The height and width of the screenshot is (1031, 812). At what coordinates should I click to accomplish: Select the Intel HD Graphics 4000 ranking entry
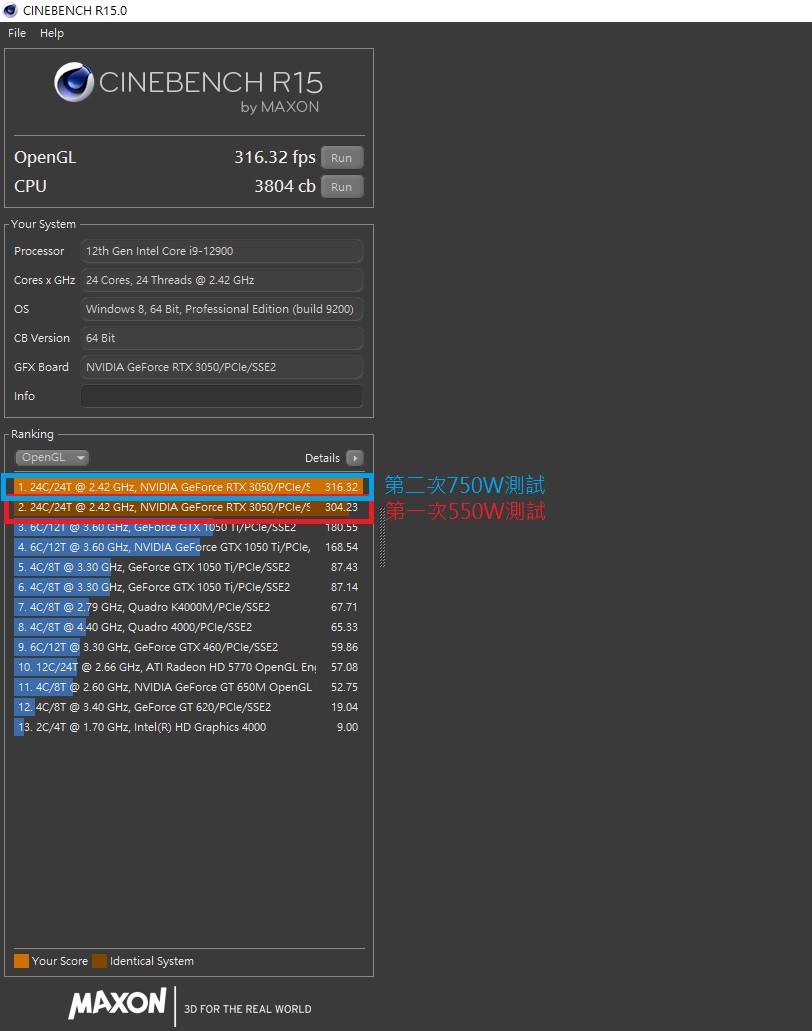[x=188, y=727]
